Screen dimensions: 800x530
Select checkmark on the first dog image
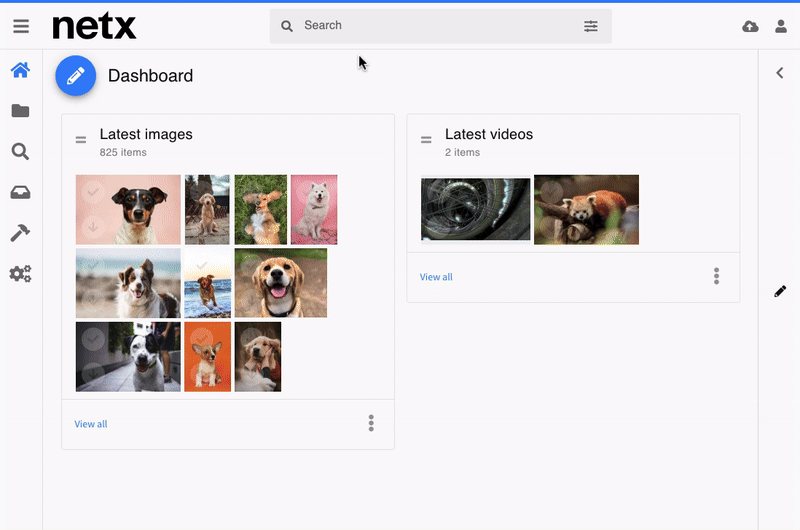click(92, 191)
